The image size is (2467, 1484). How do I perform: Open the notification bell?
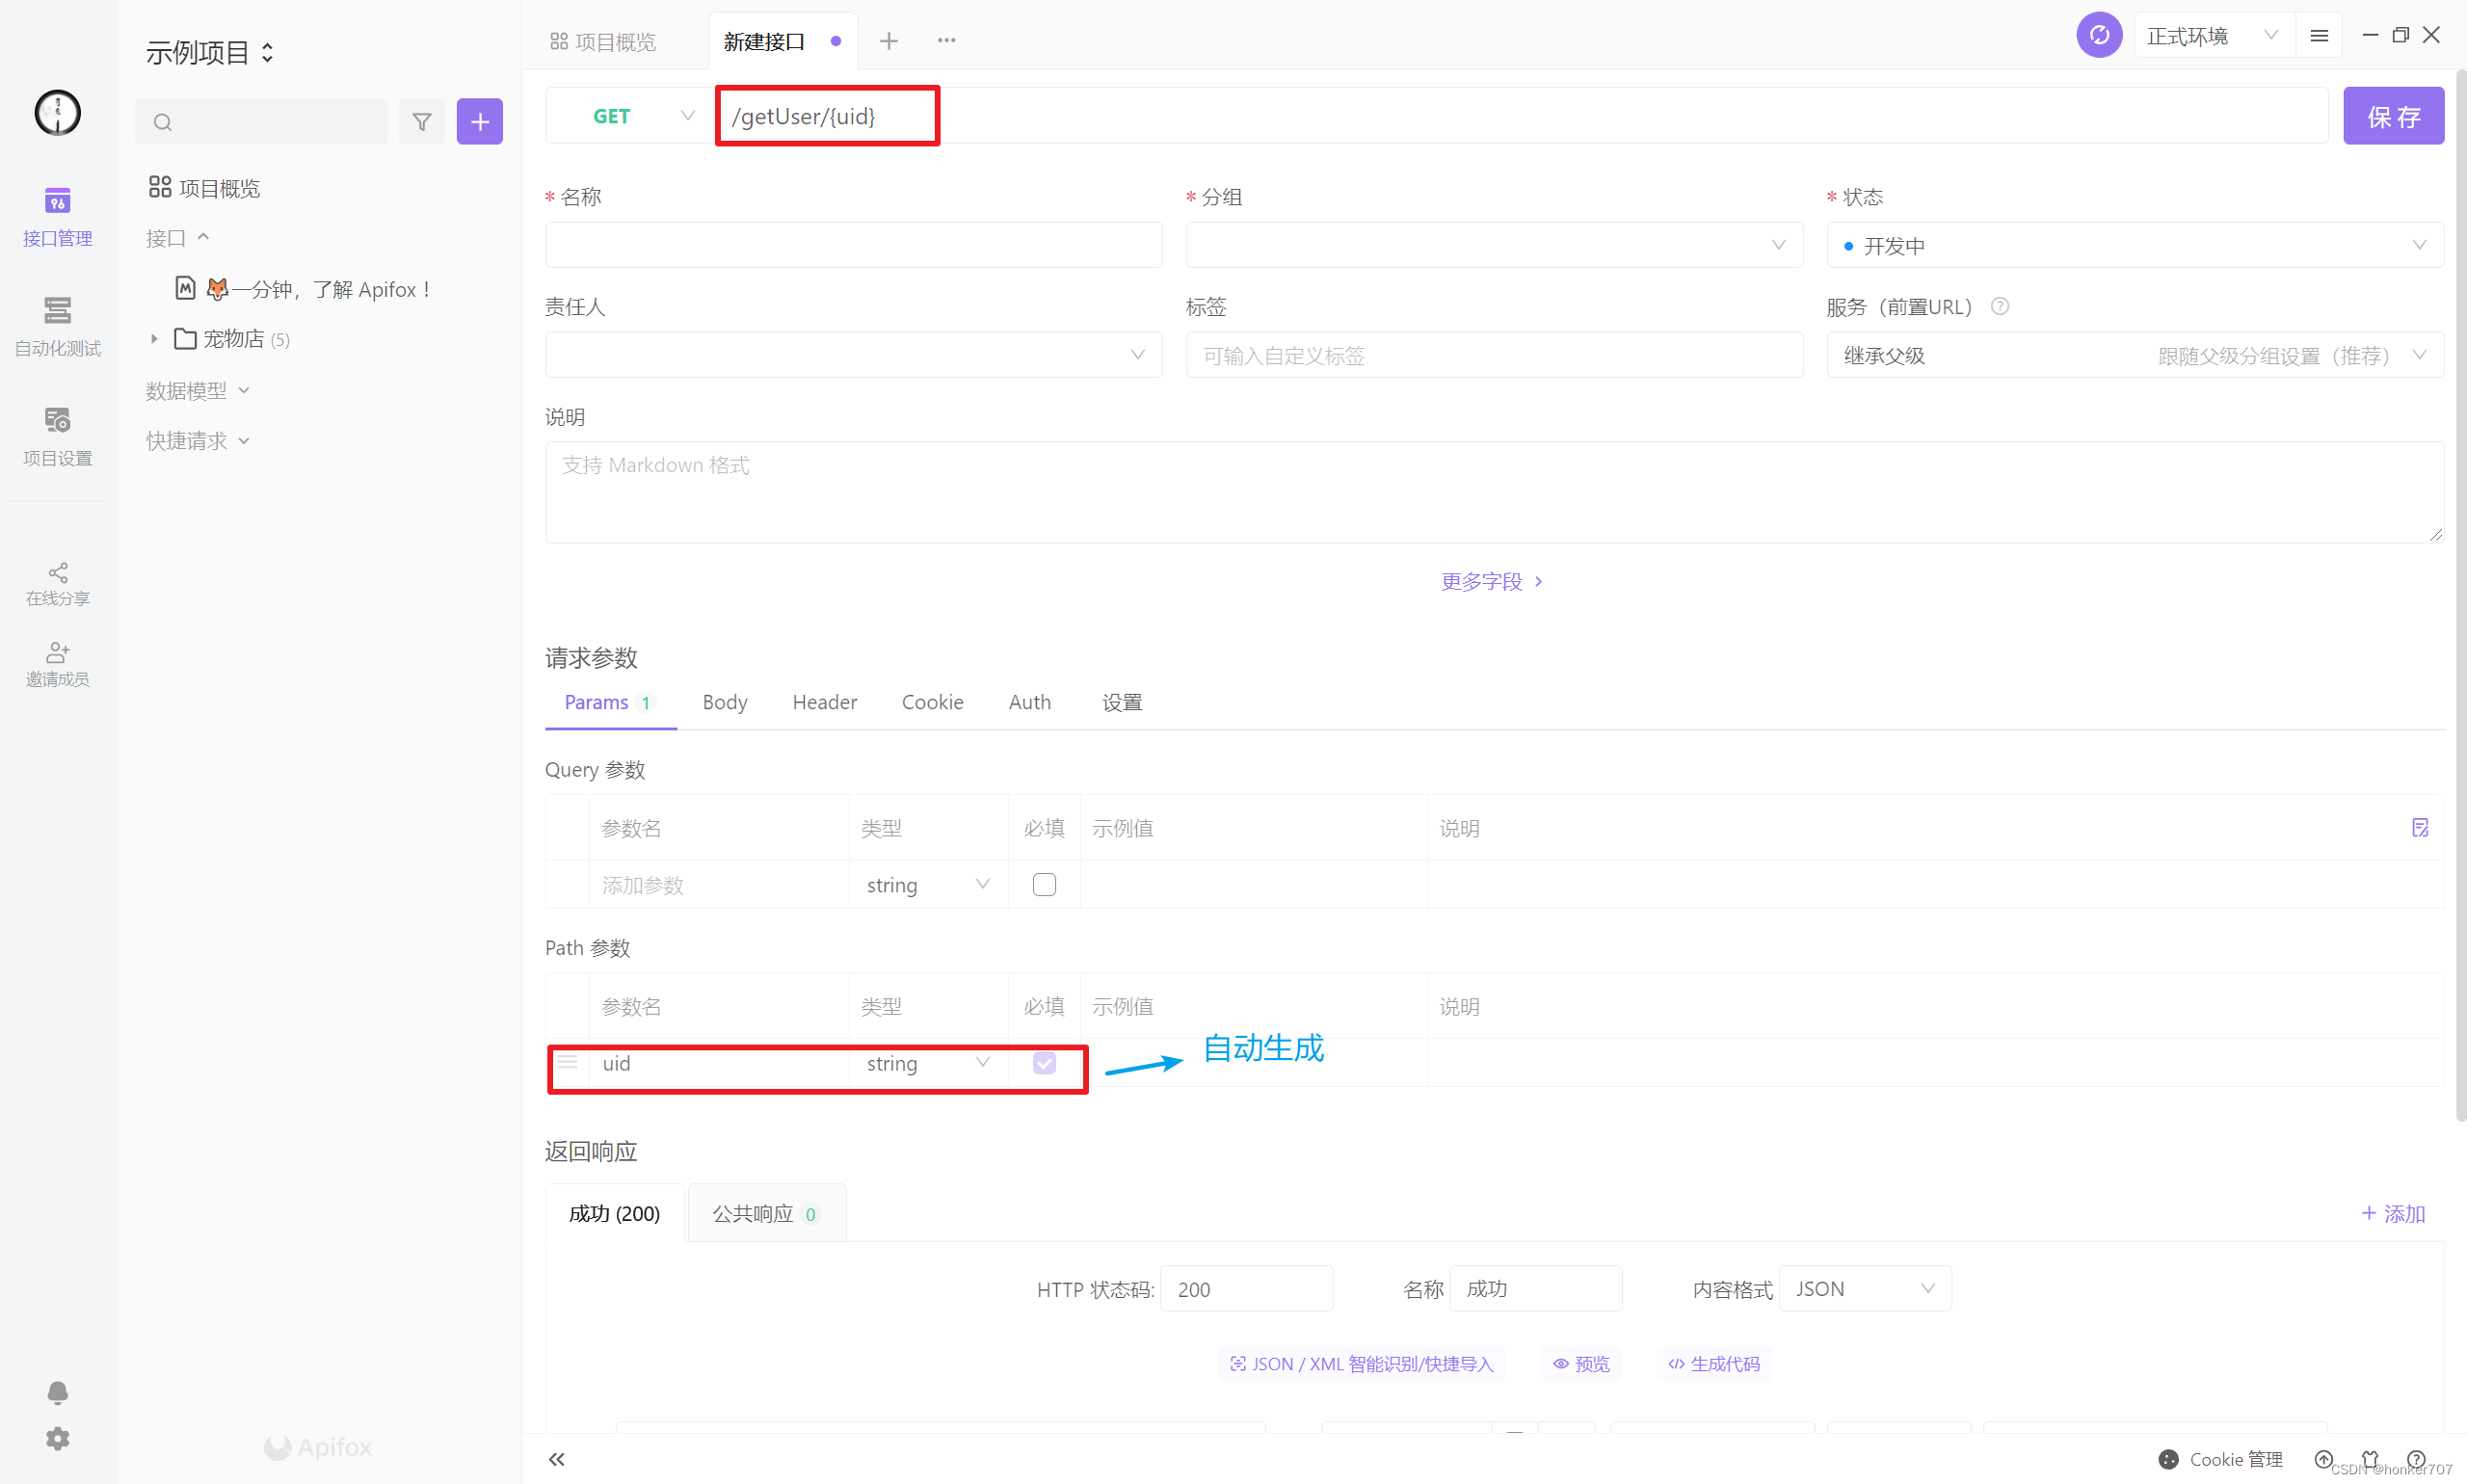click(x=57, y=1392)
